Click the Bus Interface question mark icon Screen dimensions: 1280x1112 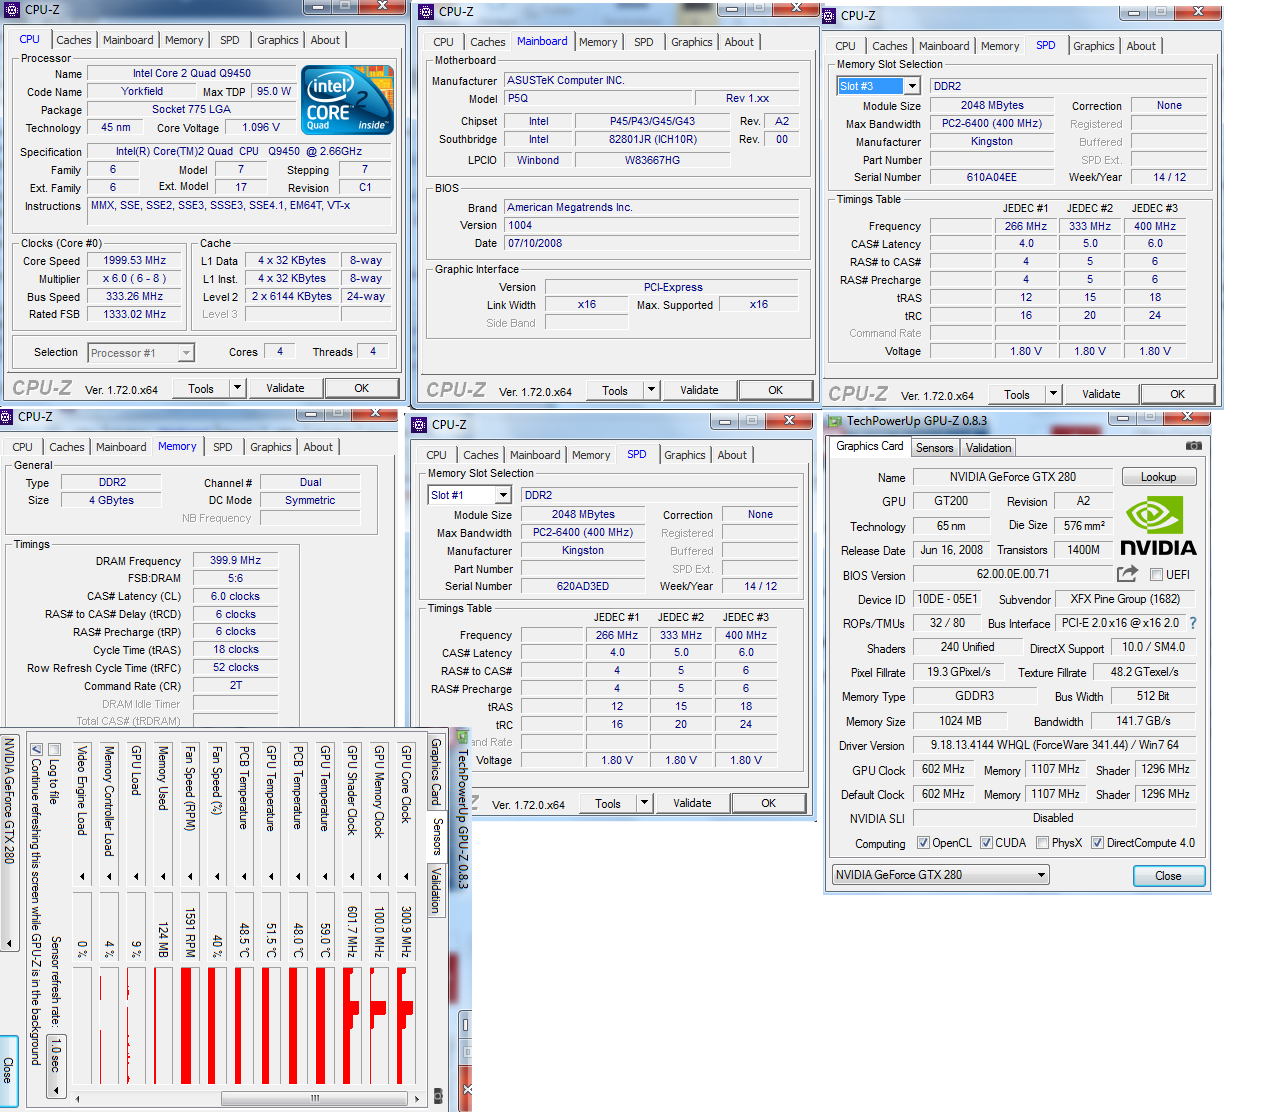tap(1193, 623)
